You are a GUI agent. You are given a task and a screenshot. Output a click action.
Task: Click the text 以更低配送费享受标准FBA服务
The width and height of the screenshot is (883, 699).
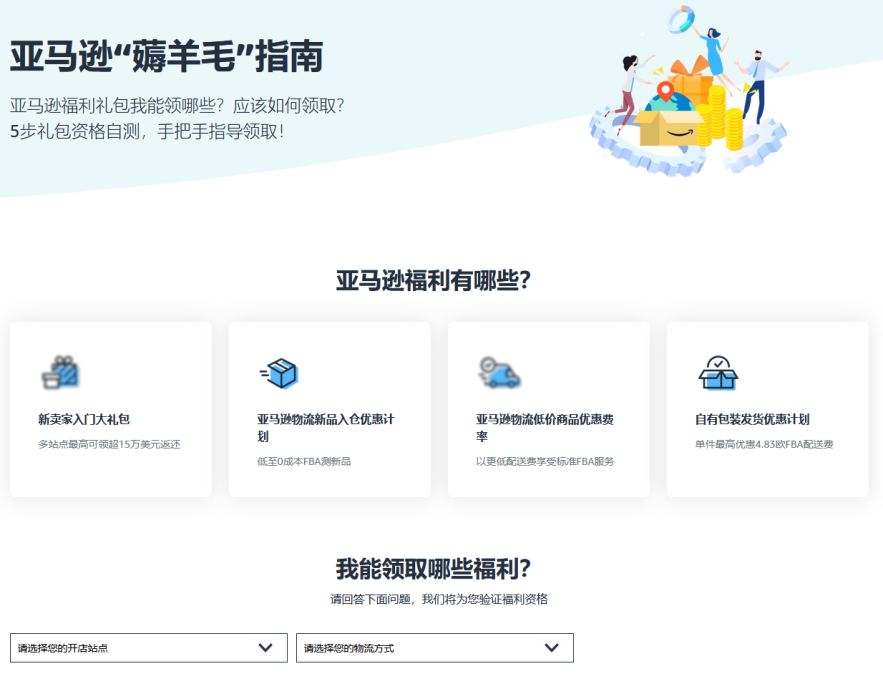coord(545,461)
